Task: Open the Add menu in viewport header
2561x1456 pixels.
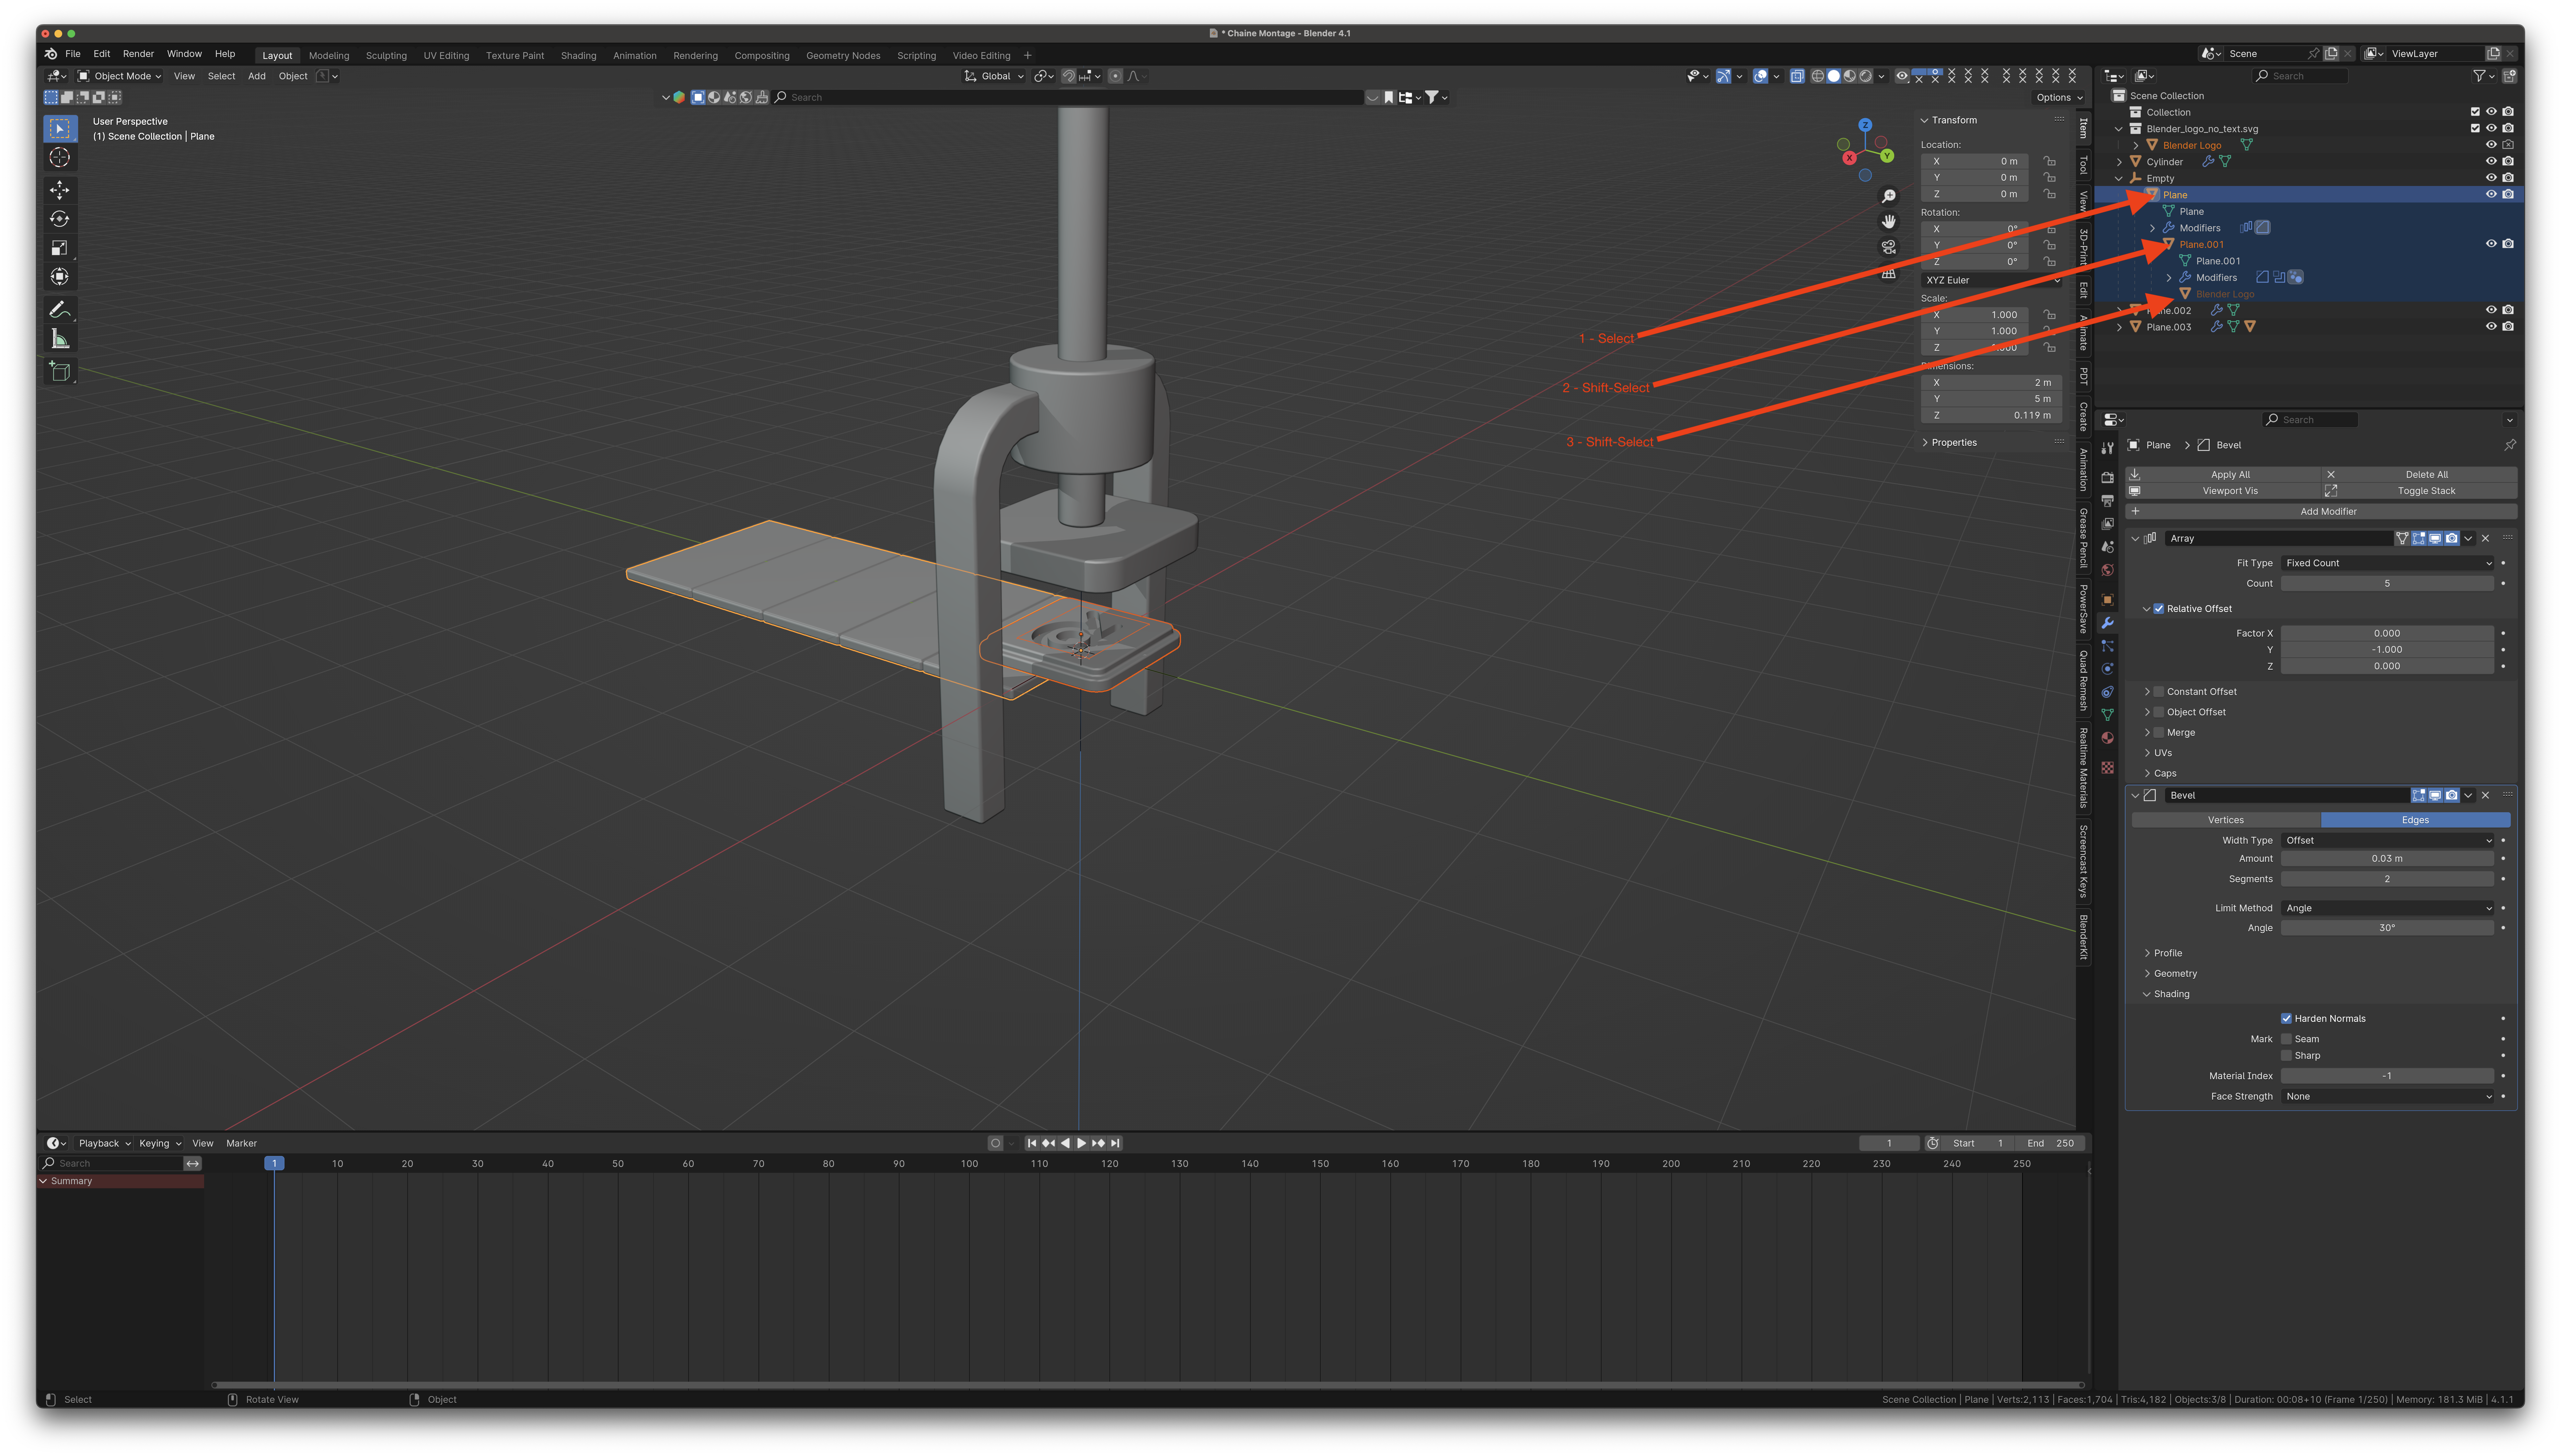Action: [x=257, y=76]
